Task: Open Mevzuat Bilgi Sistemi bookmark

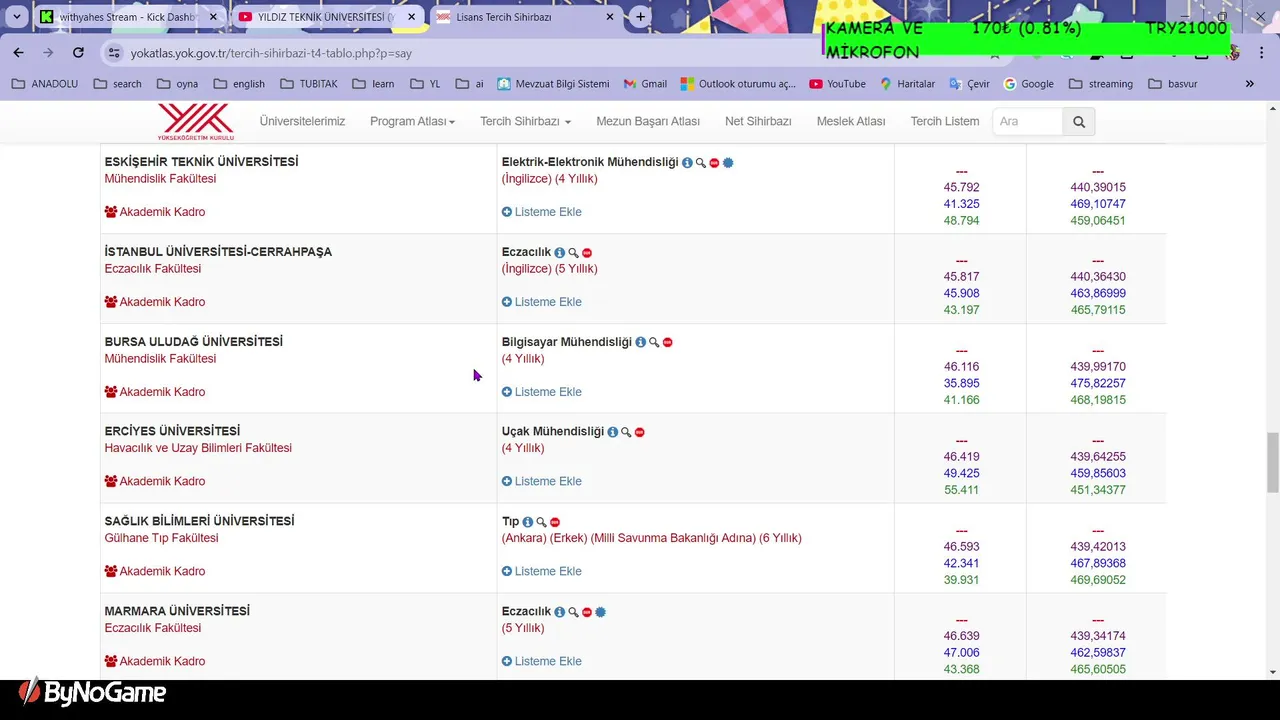Action: (553, 84)
